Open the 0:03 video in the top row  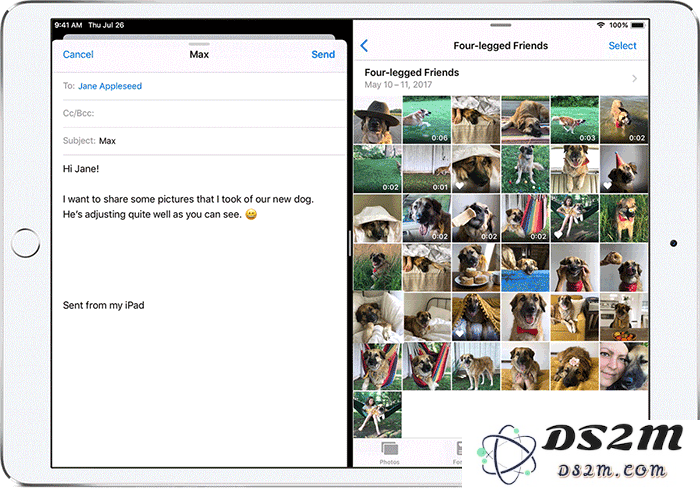(x=575, y=120)
